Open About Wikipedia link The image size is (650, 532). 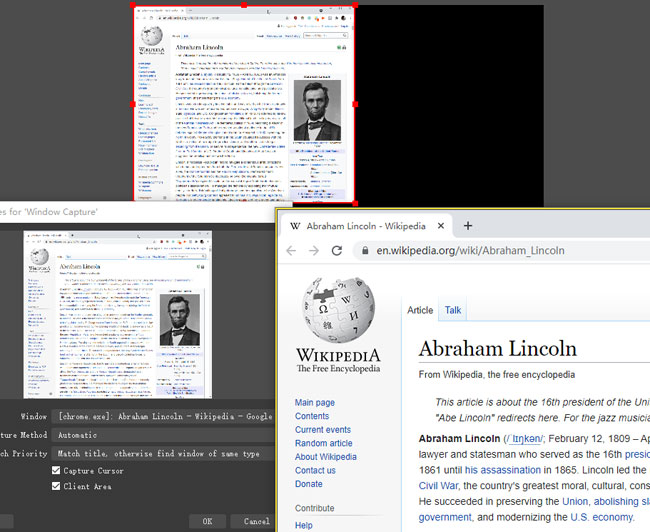326,457
